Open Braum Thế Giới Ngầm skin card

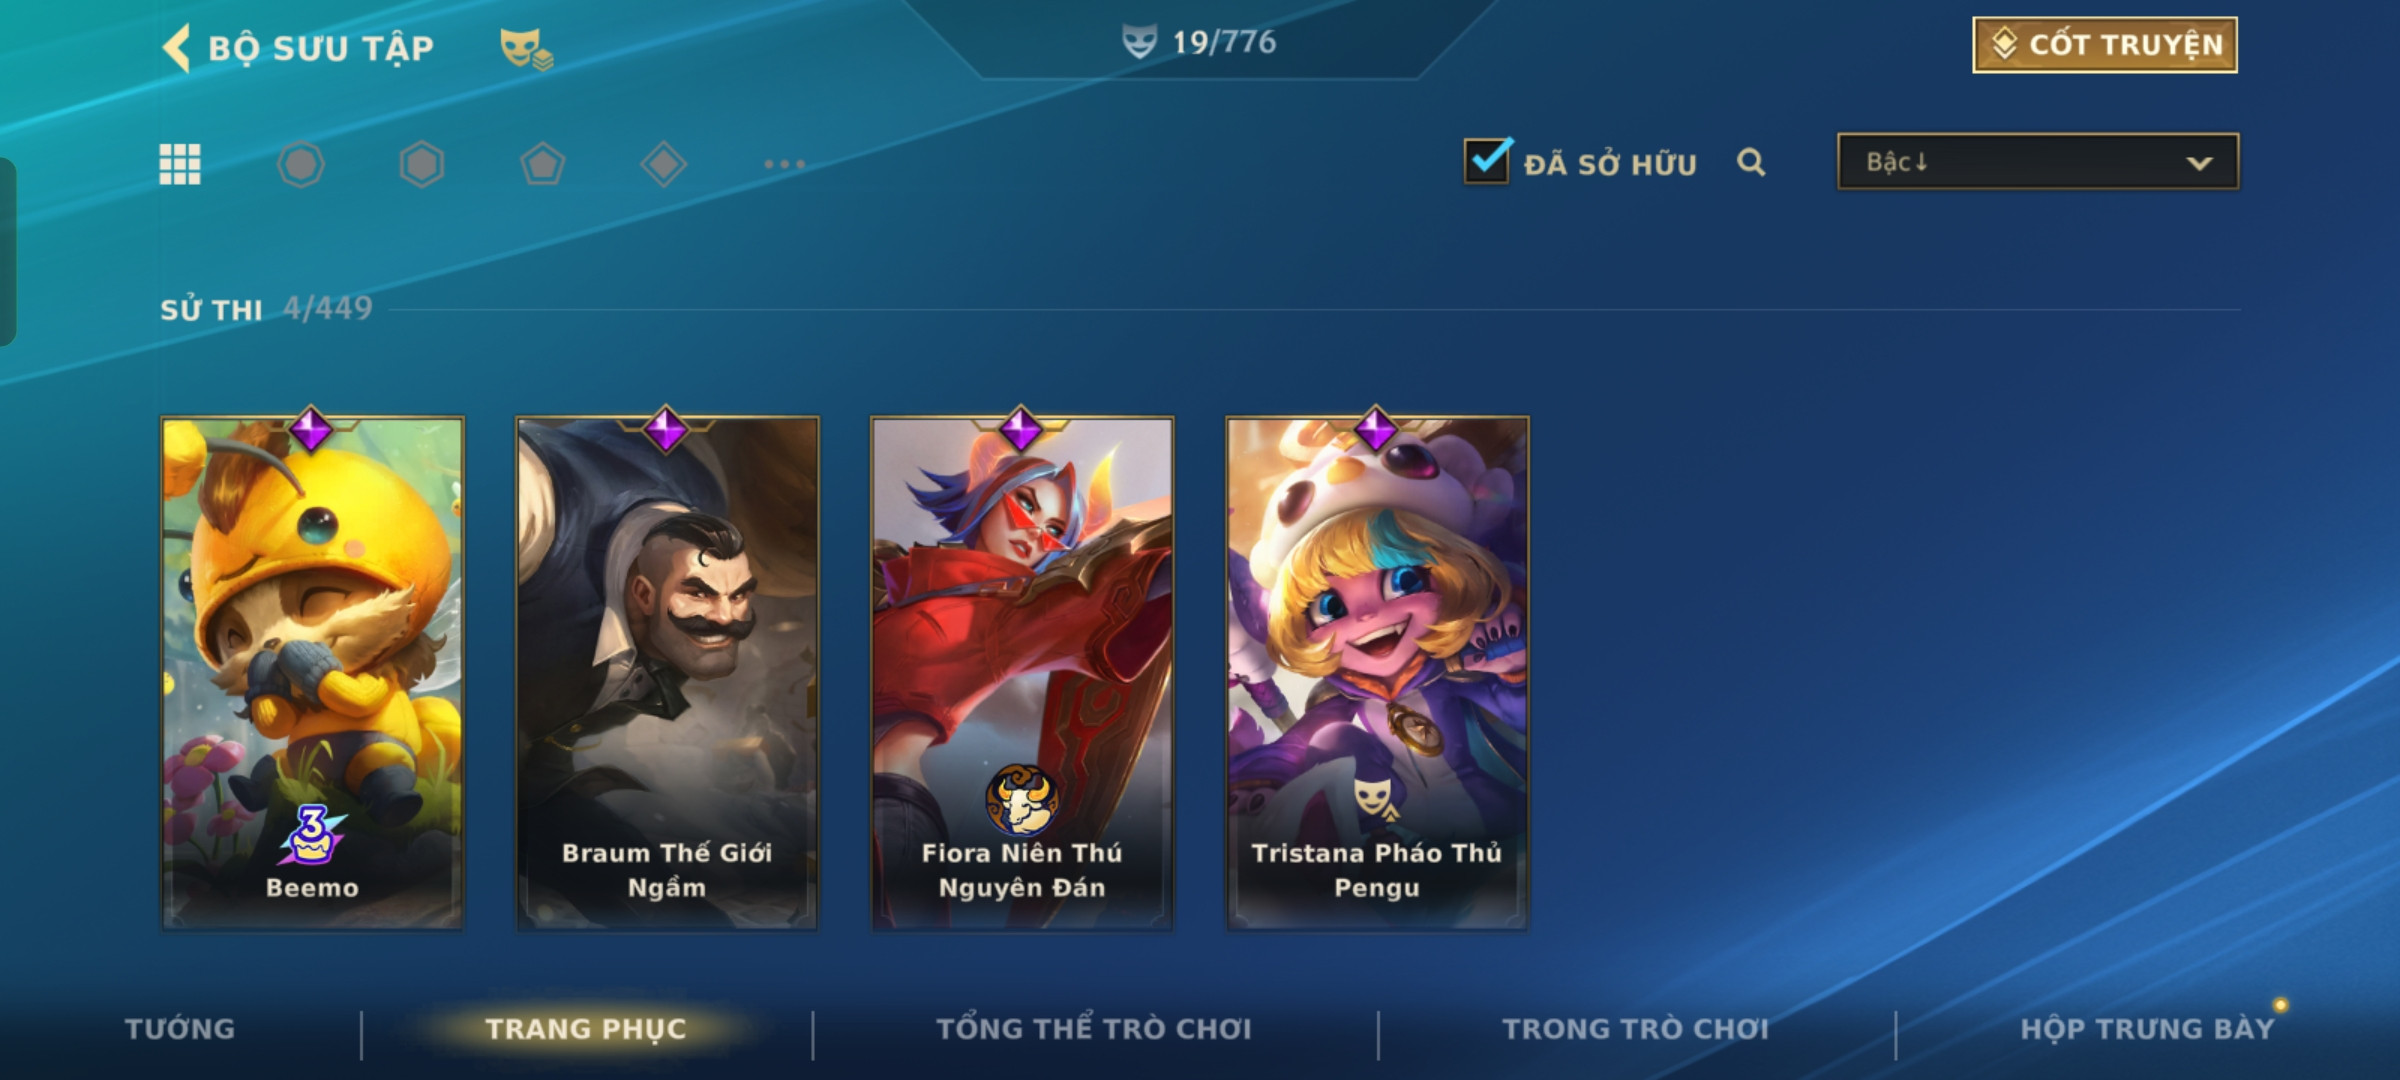pos(667,672)
